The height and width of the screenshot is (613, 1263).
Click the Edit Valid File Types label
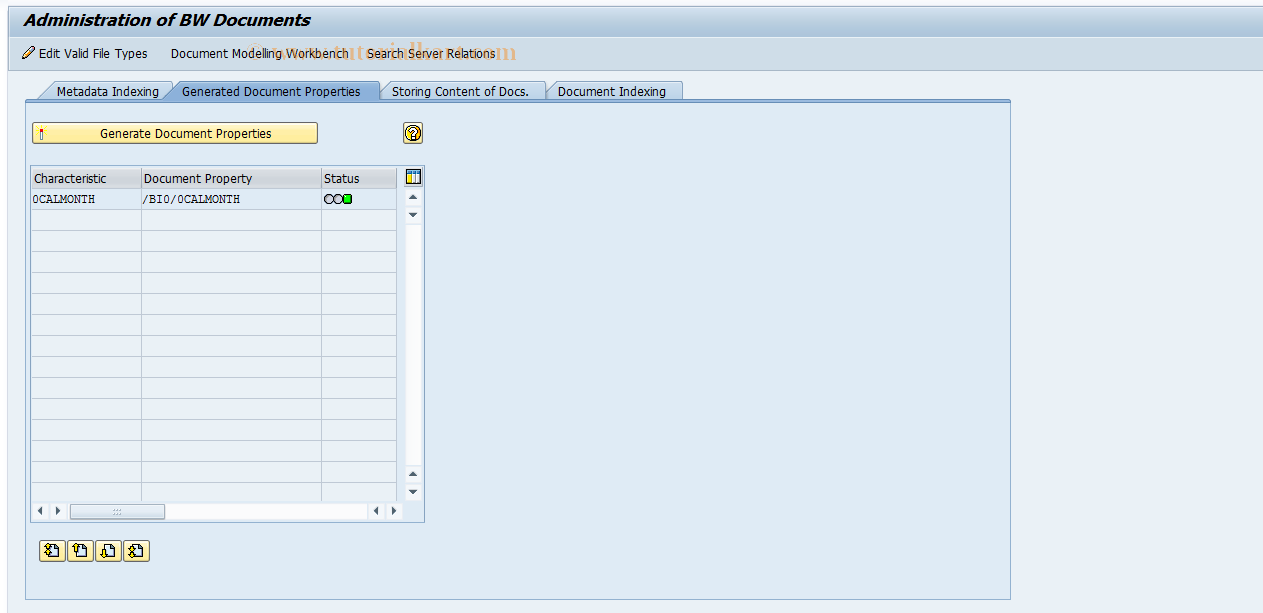pyautogui.click(x=93, y=53)
